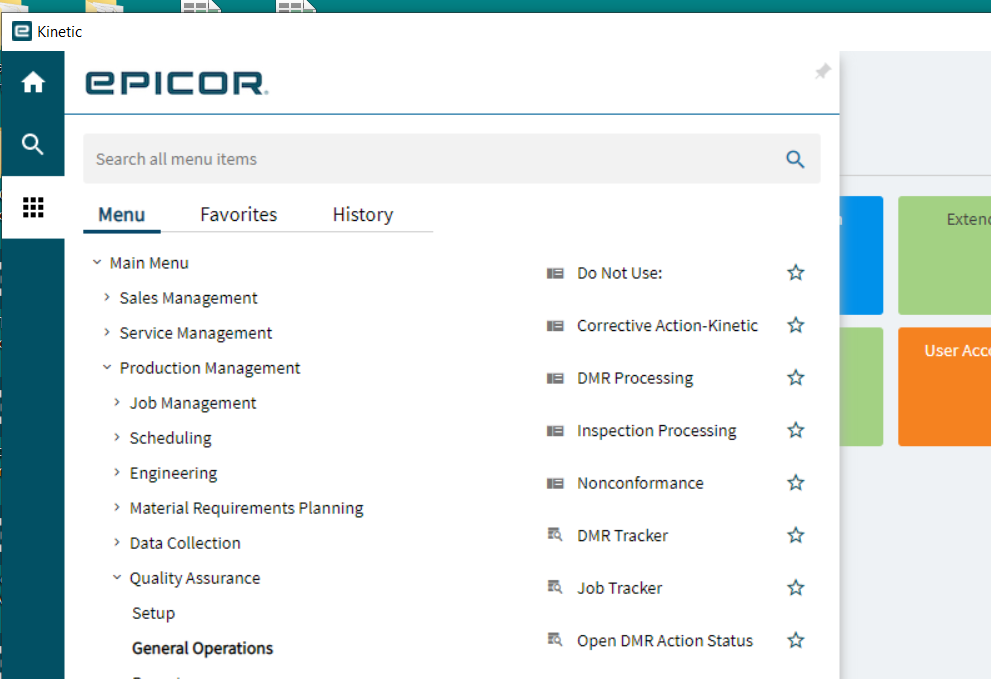Open Open DMR Action Status link

click(x=665, y=640)
